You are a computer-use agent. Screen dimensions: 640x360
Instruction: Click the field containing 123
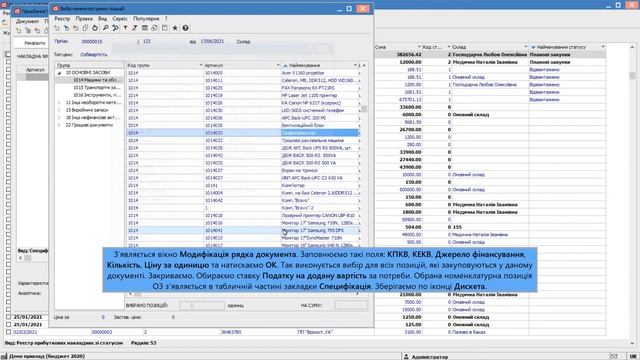coord(147,42)
